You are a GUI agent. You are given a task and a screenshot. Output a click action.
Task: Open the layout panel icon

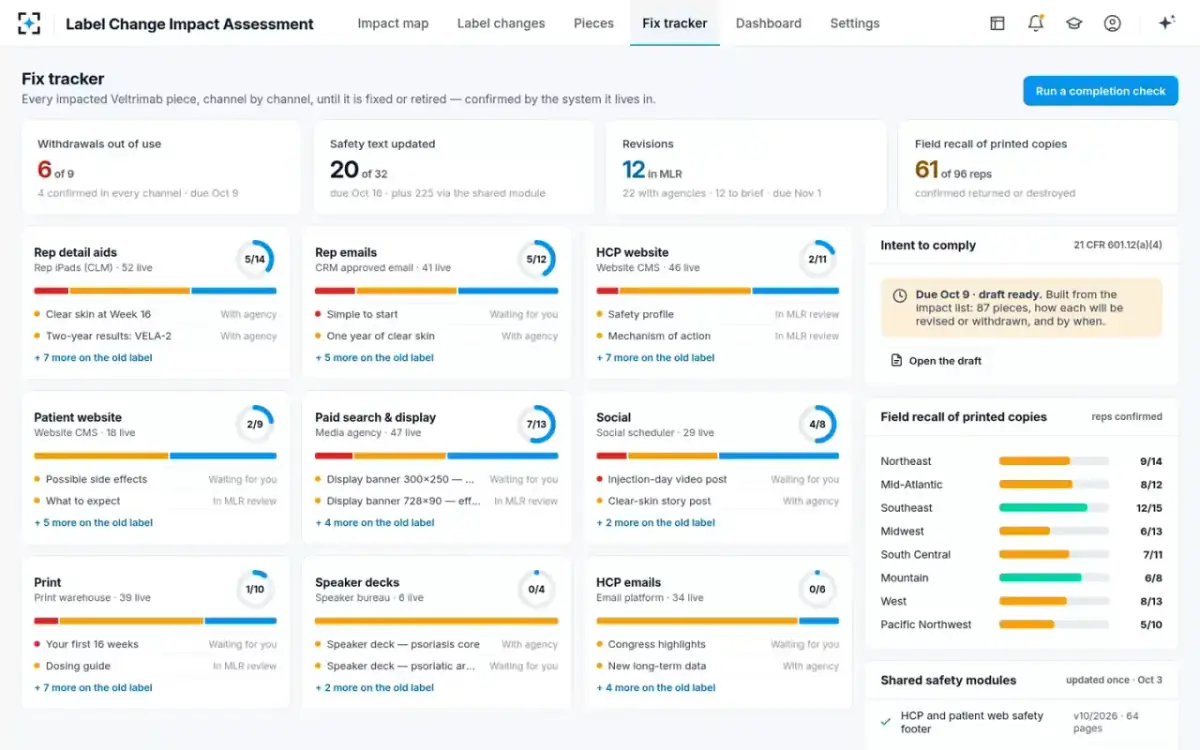(x=997, y=23)
